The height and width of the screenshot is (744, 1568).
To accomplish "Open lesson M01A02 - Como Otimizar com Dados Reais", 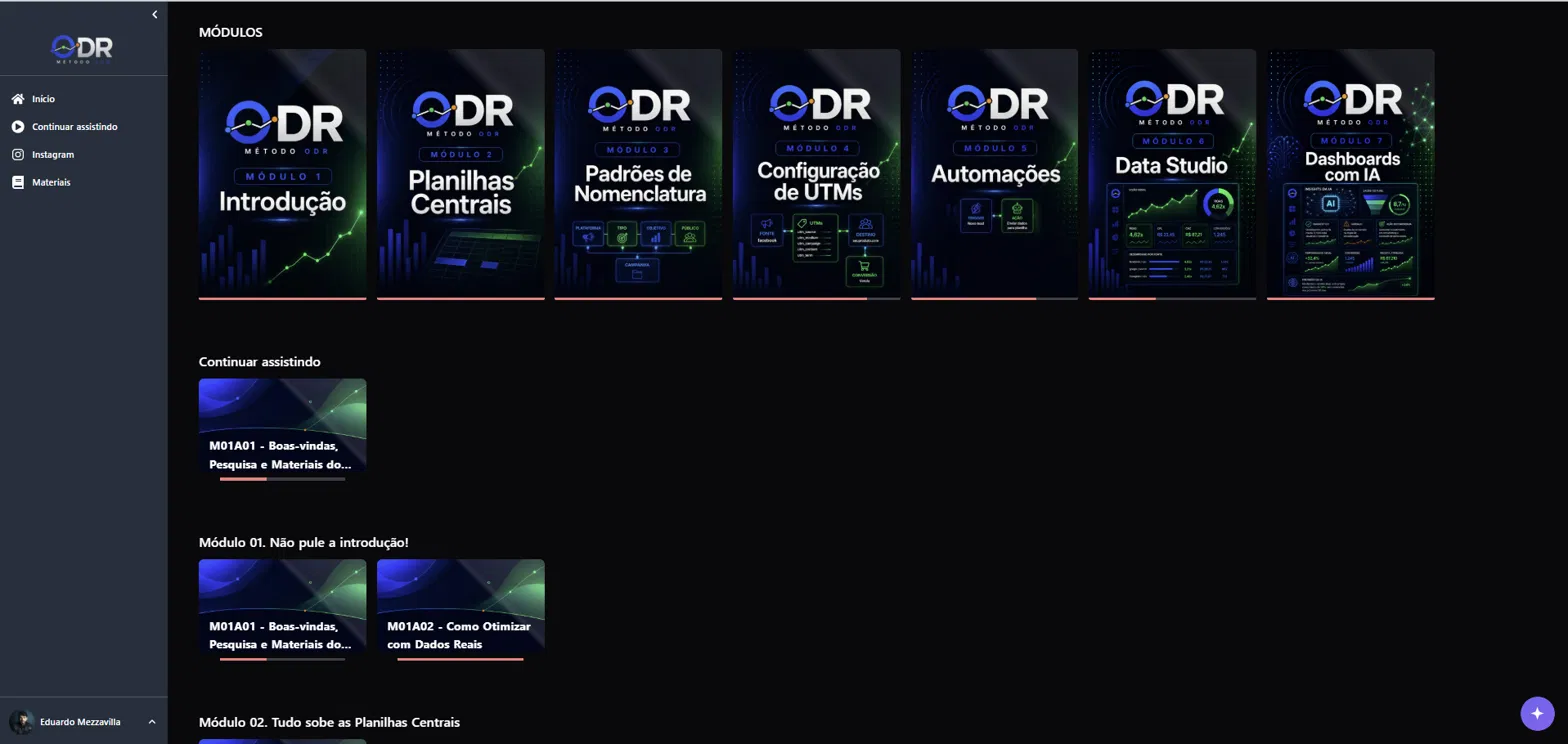I will point(461,606).
